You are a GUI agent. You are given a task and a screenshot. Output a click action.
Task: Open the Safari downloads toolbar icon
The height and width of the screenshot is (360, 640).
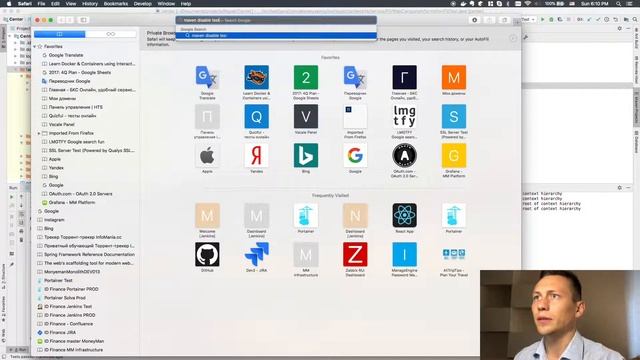(474, 20)
